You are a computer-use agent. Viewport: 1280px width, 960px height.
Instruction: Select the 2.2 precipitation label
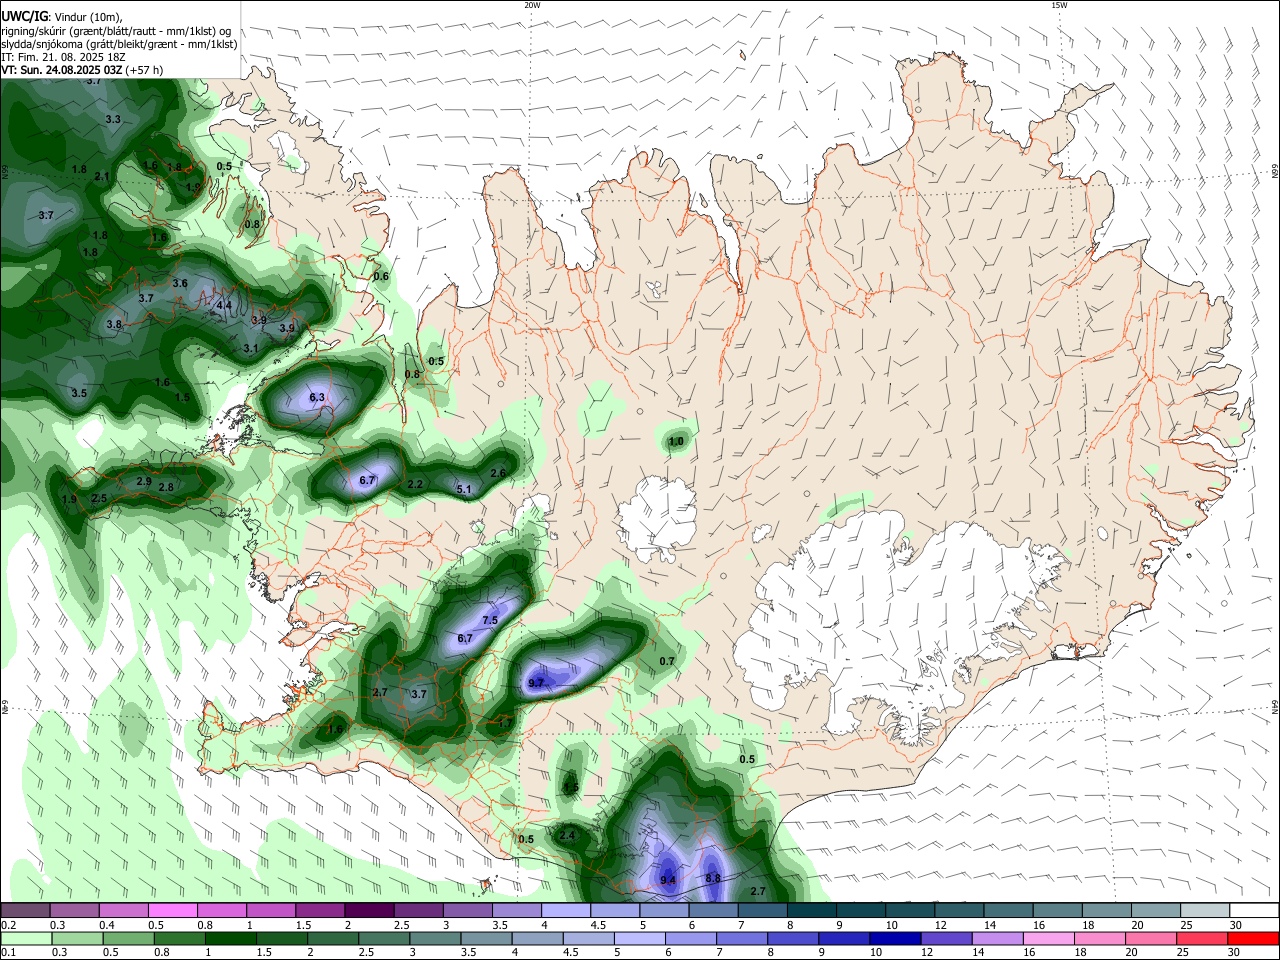pos(416,484)
